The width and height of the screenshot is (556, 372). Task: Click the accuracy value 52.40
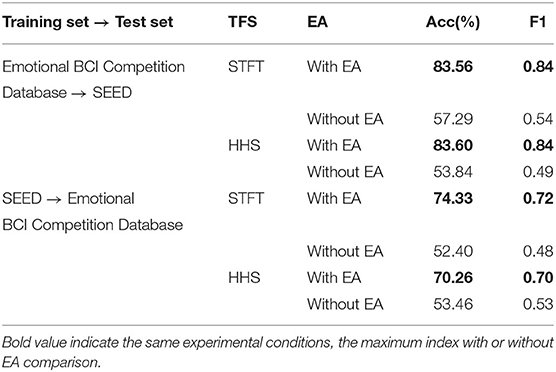(x=453, y=251)
